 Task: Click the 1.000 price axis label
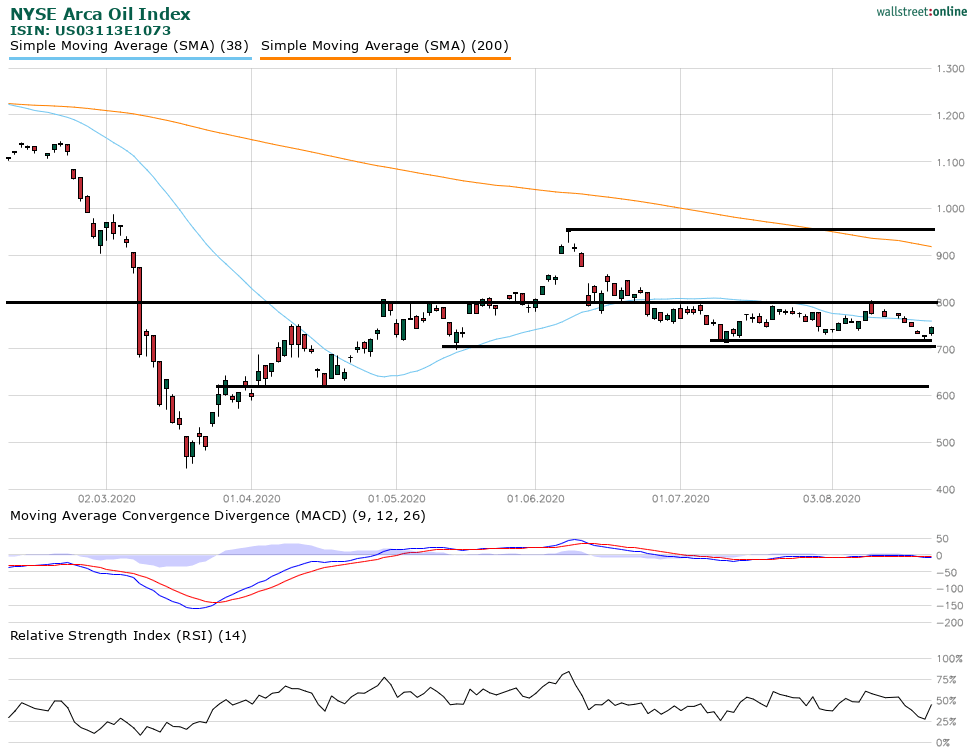[950, 209]
